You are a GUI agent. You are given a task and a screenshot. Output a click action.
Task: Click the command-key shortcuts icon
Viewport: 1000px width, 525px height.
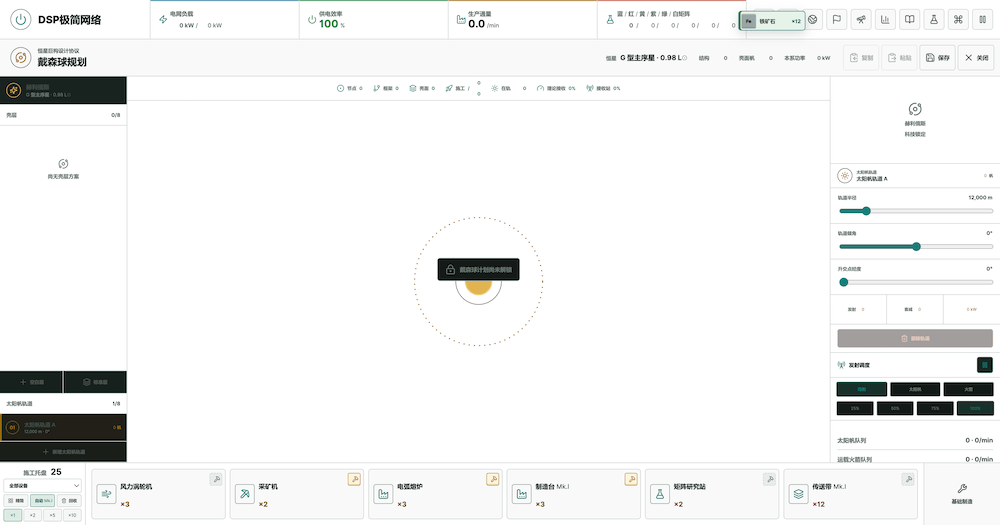[x=958, y=20]
